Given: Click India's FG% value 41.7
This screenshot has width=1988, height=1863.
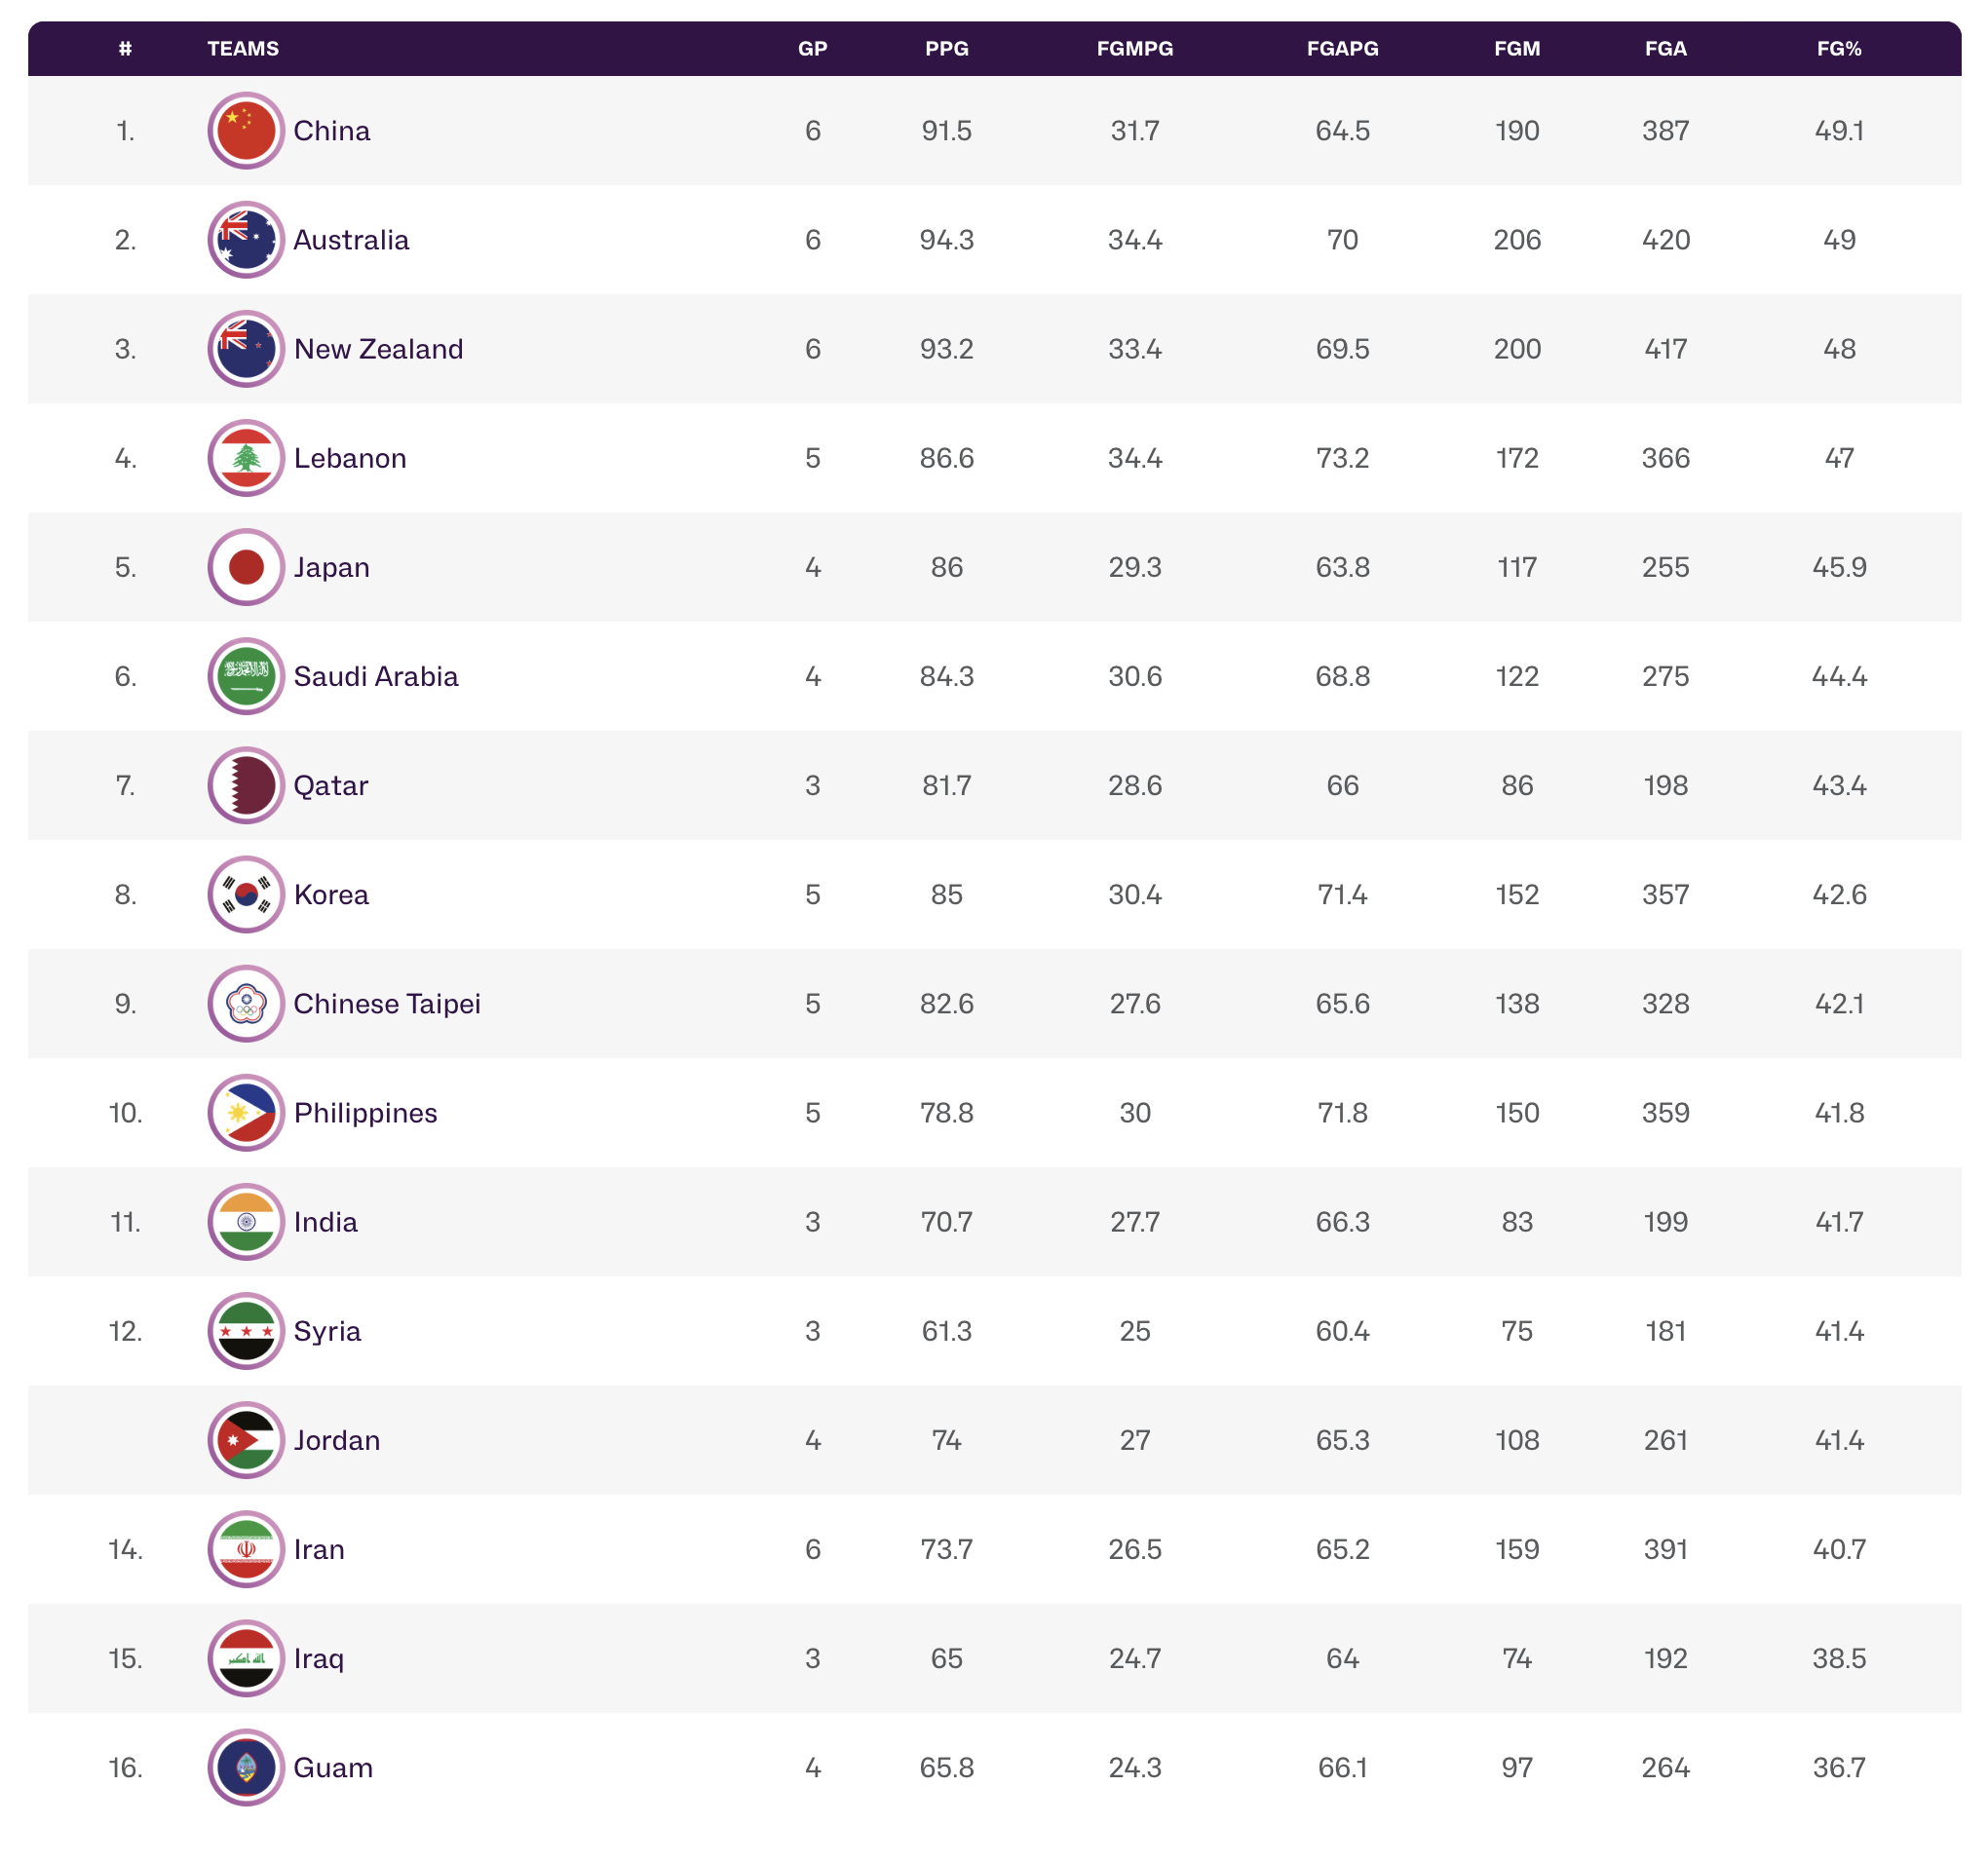Looking at the screenshot, I should pyautogui.click(x=1838, y=1222).
